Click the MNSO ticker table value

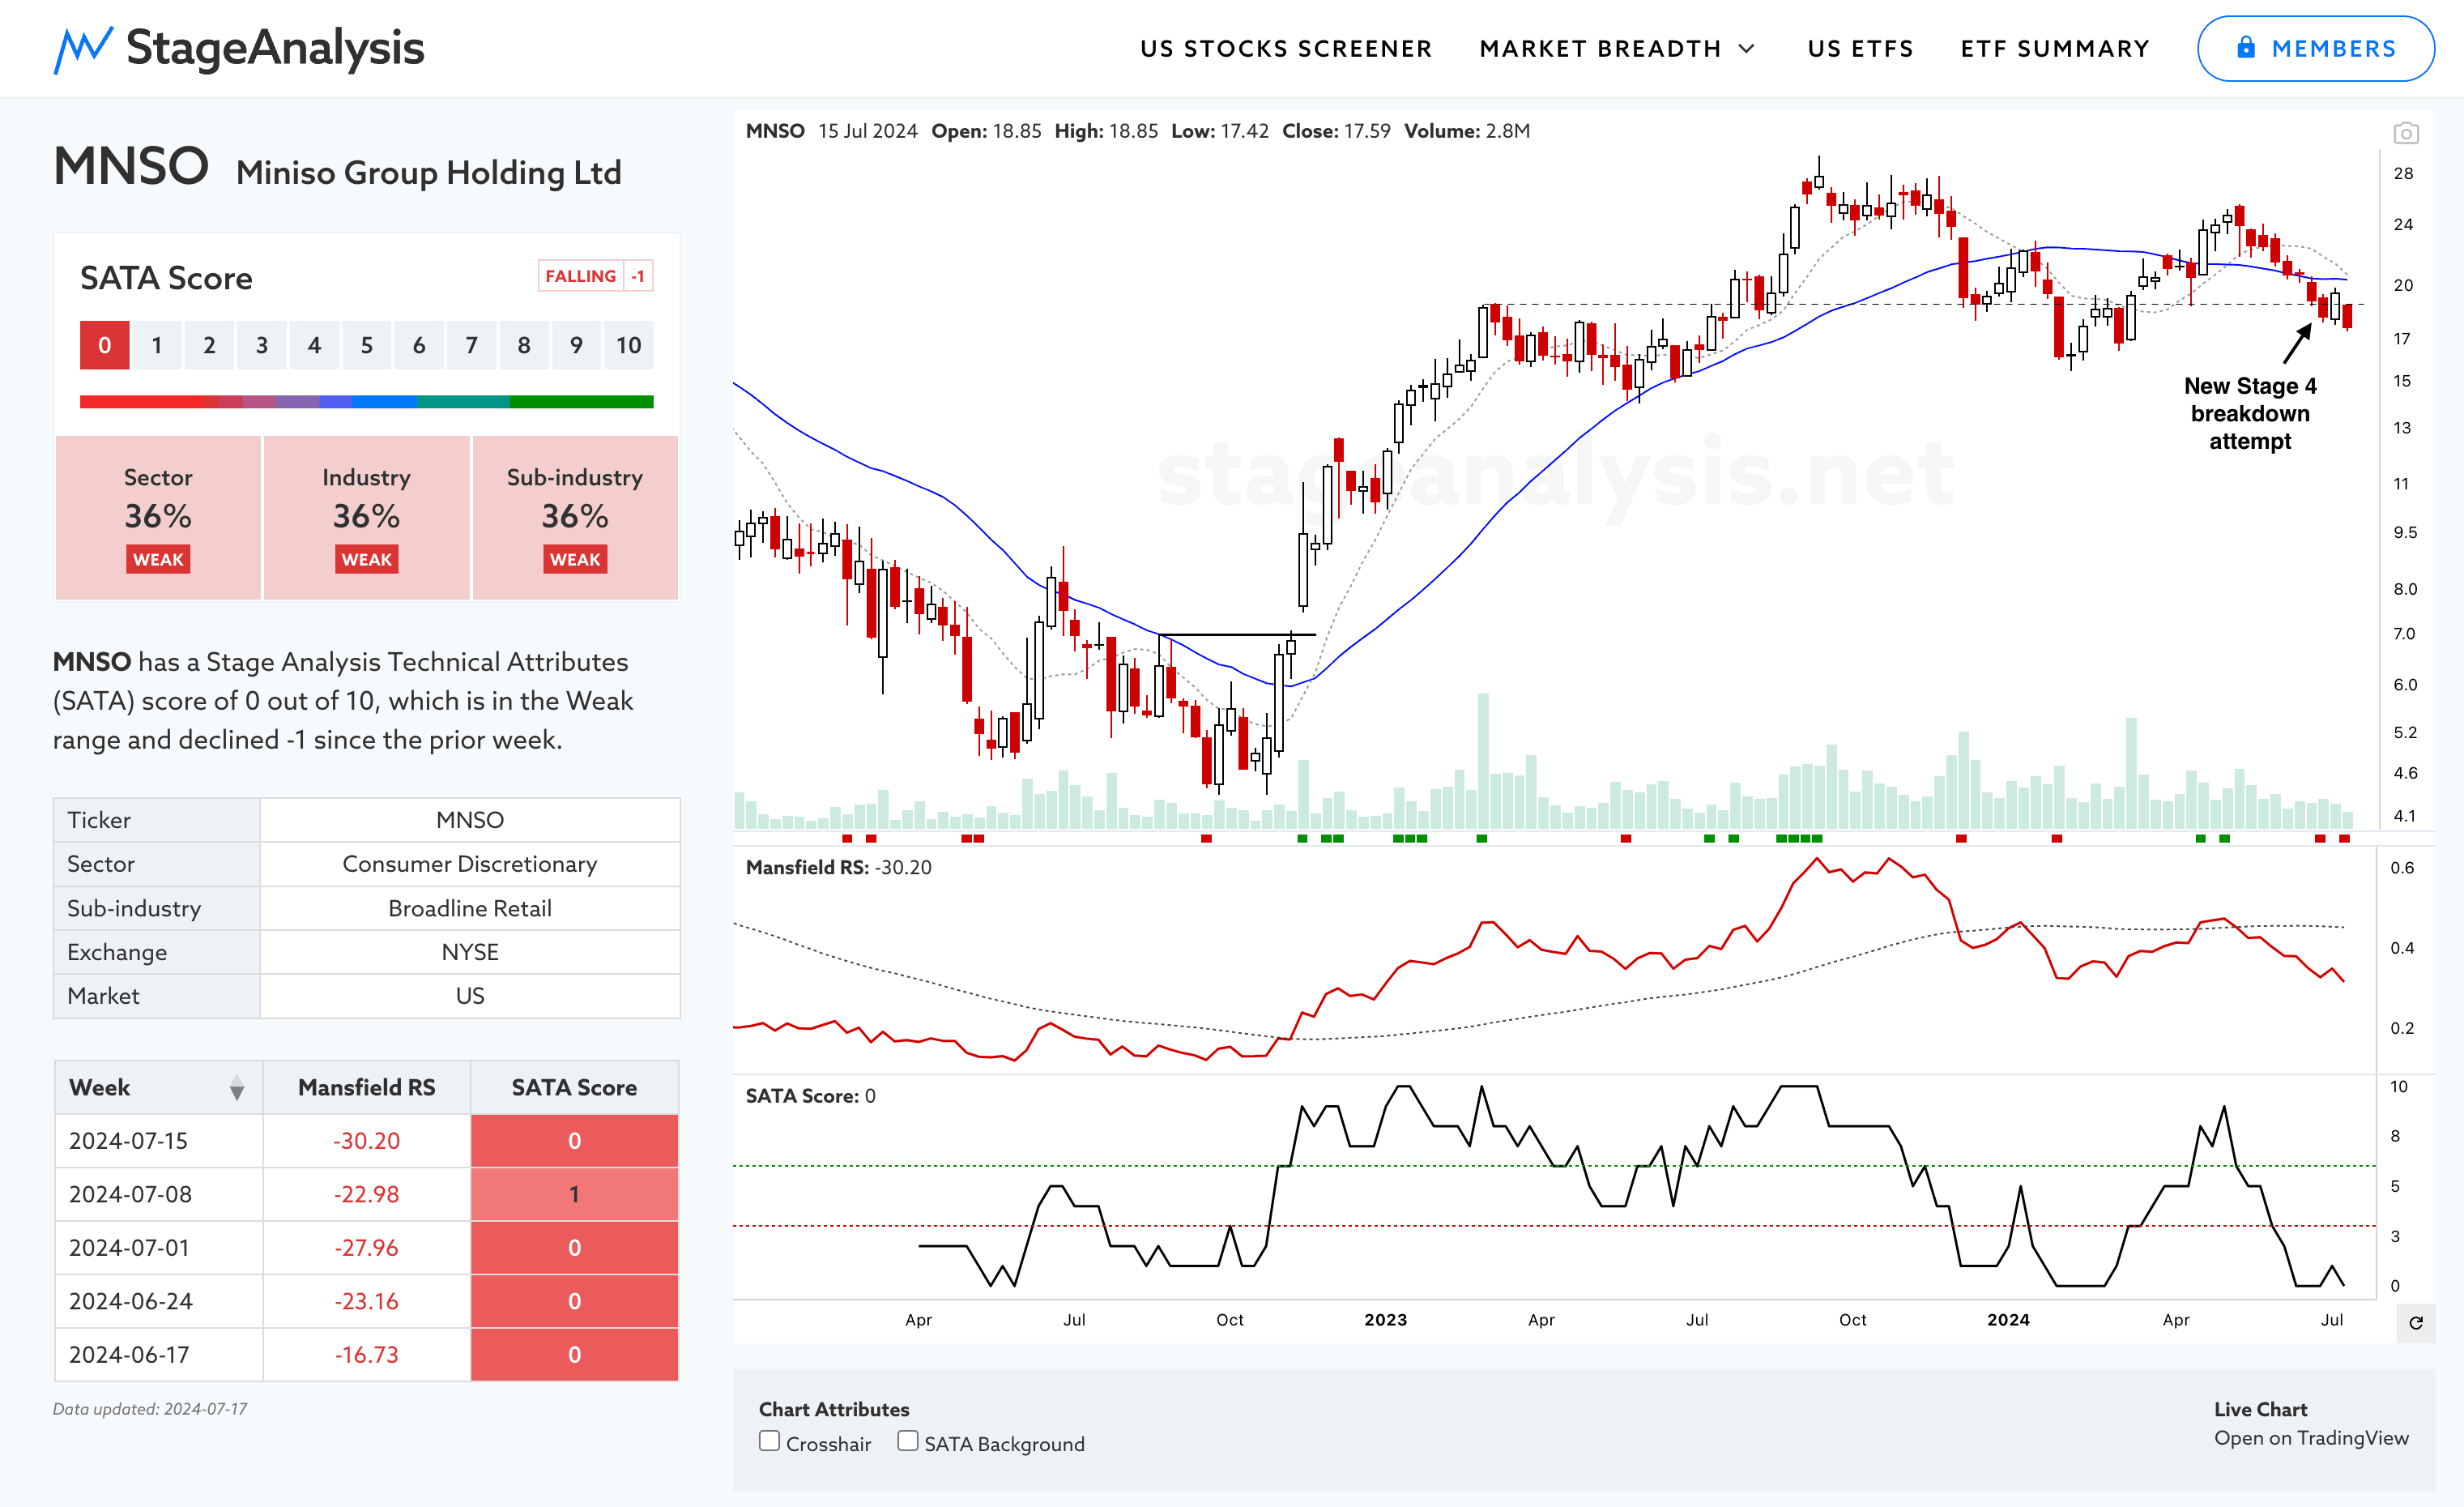[470, 820]
